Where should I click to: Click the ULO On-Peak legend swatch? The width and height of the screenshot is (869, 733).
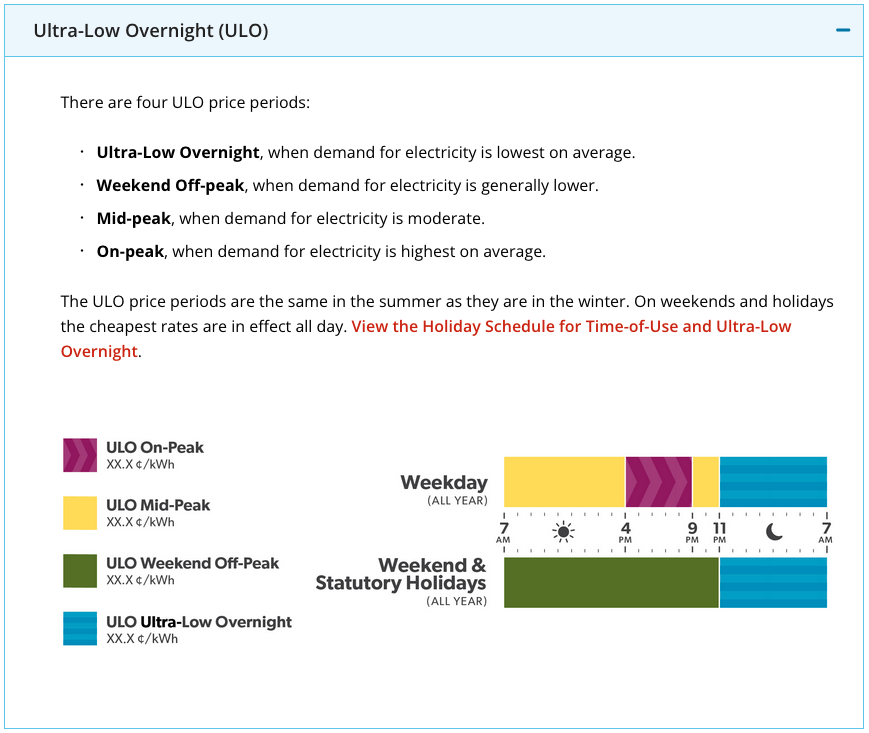click(80, 455)
